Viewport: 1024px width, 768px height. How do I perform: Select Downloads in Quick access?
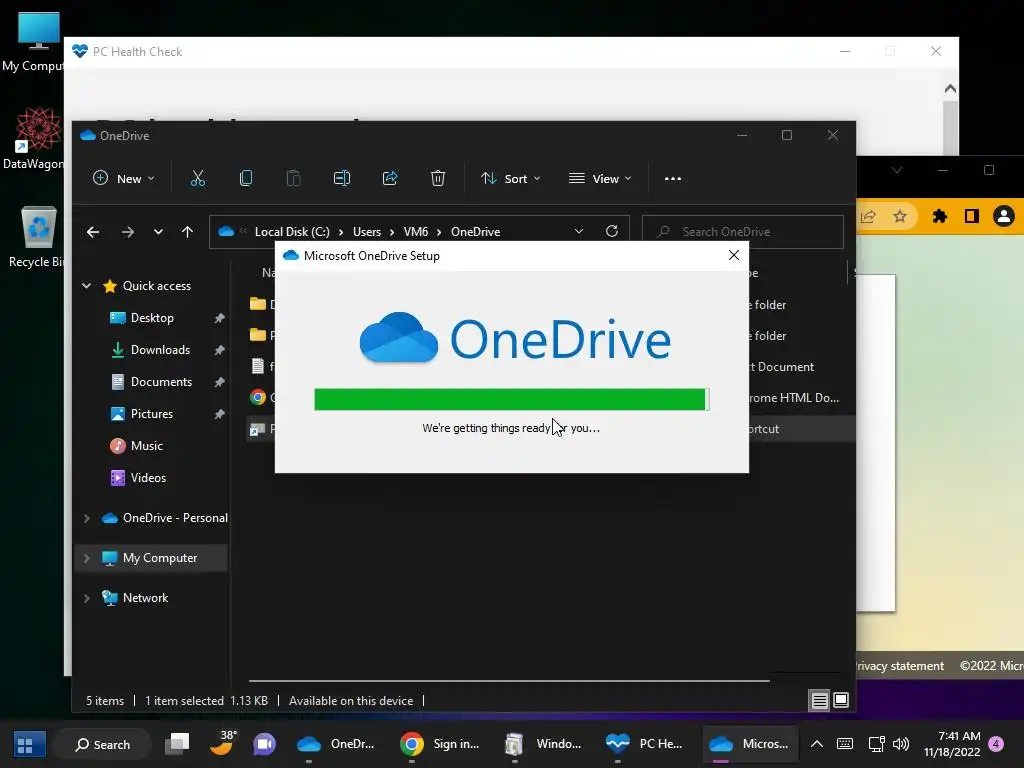click(160, 350)
